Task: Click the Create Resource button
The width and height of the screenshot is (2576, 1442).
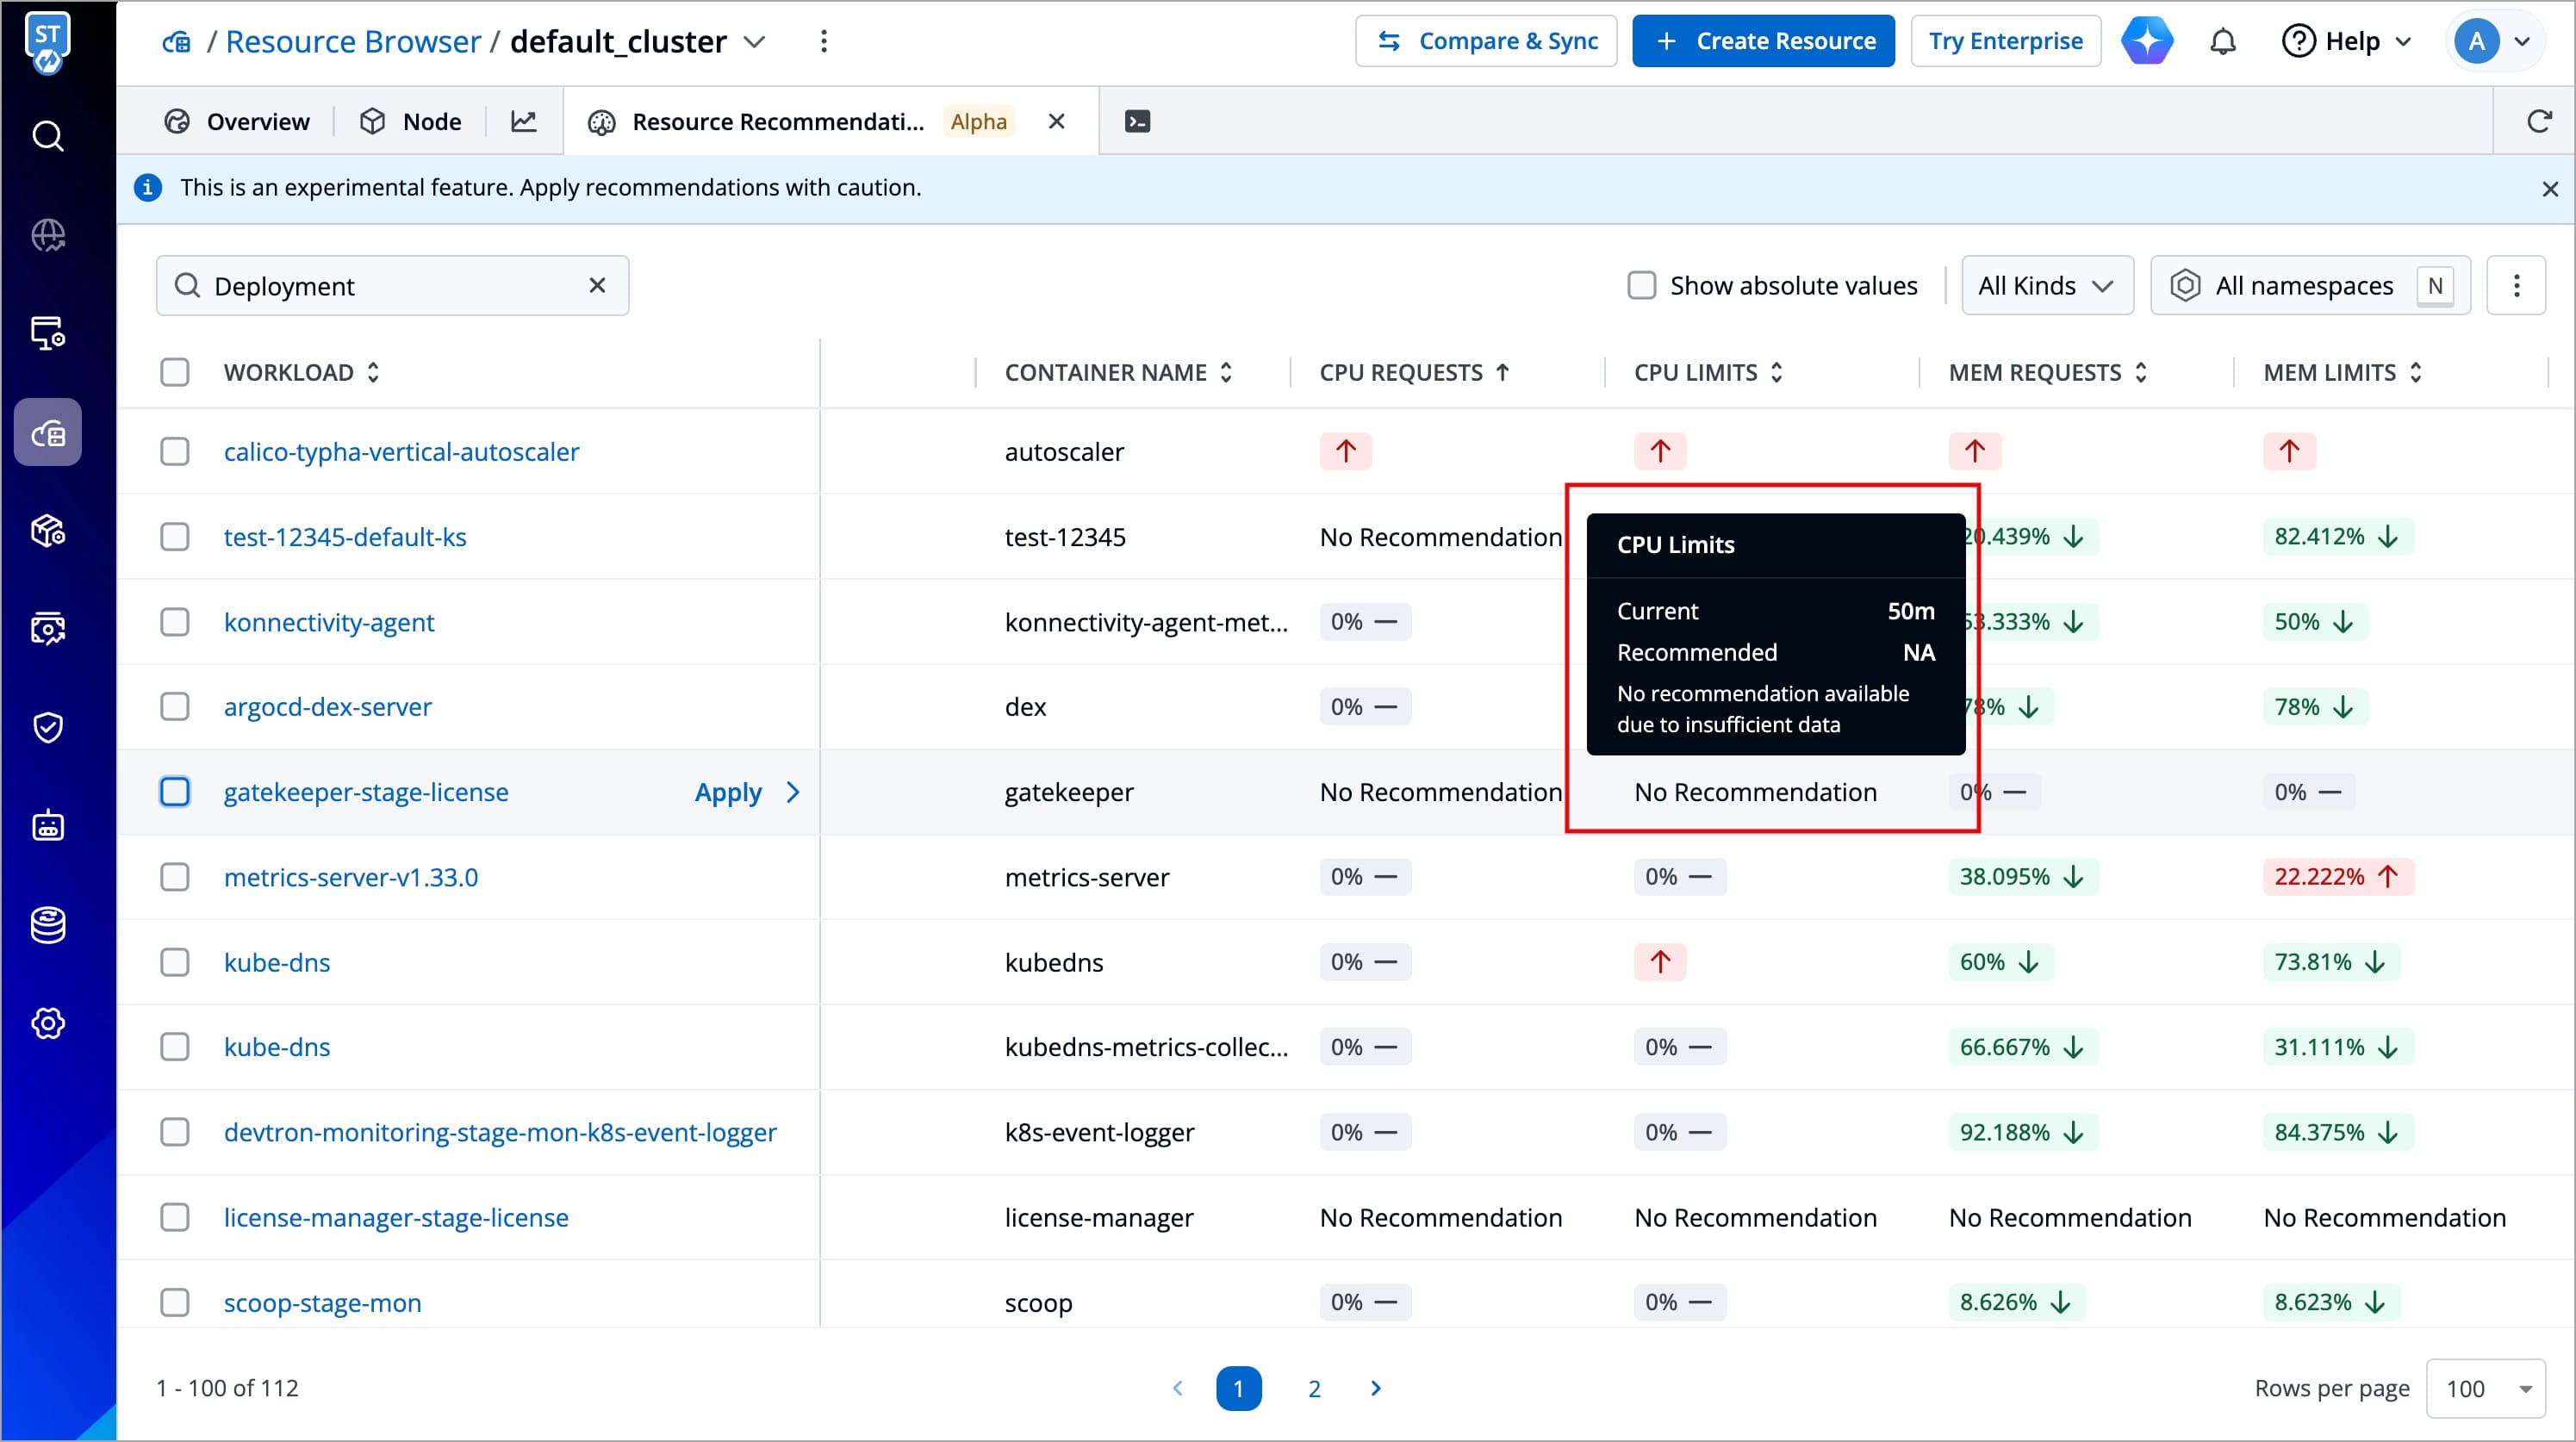Action: coord(1762,42)
